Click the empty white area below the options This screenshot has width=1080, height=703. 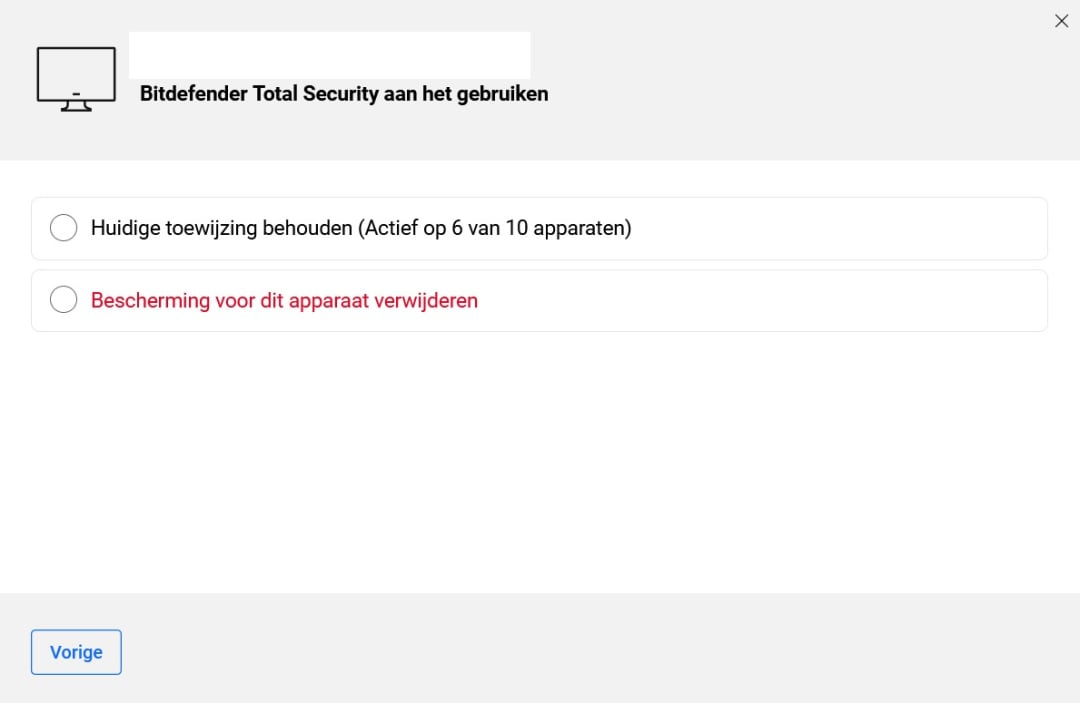click(x=540, y=460)
